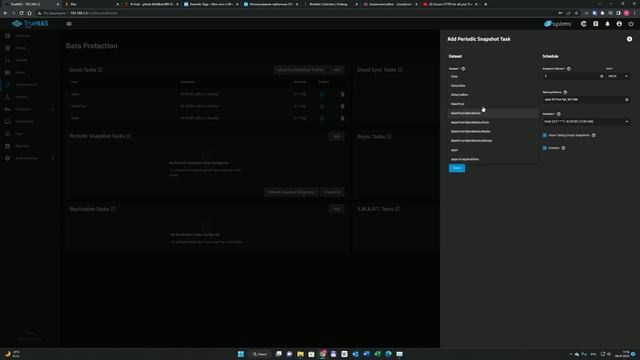Viewport: 640px width, 360px height.
Task: Reload the page in browser
Action: coord(21,13)
